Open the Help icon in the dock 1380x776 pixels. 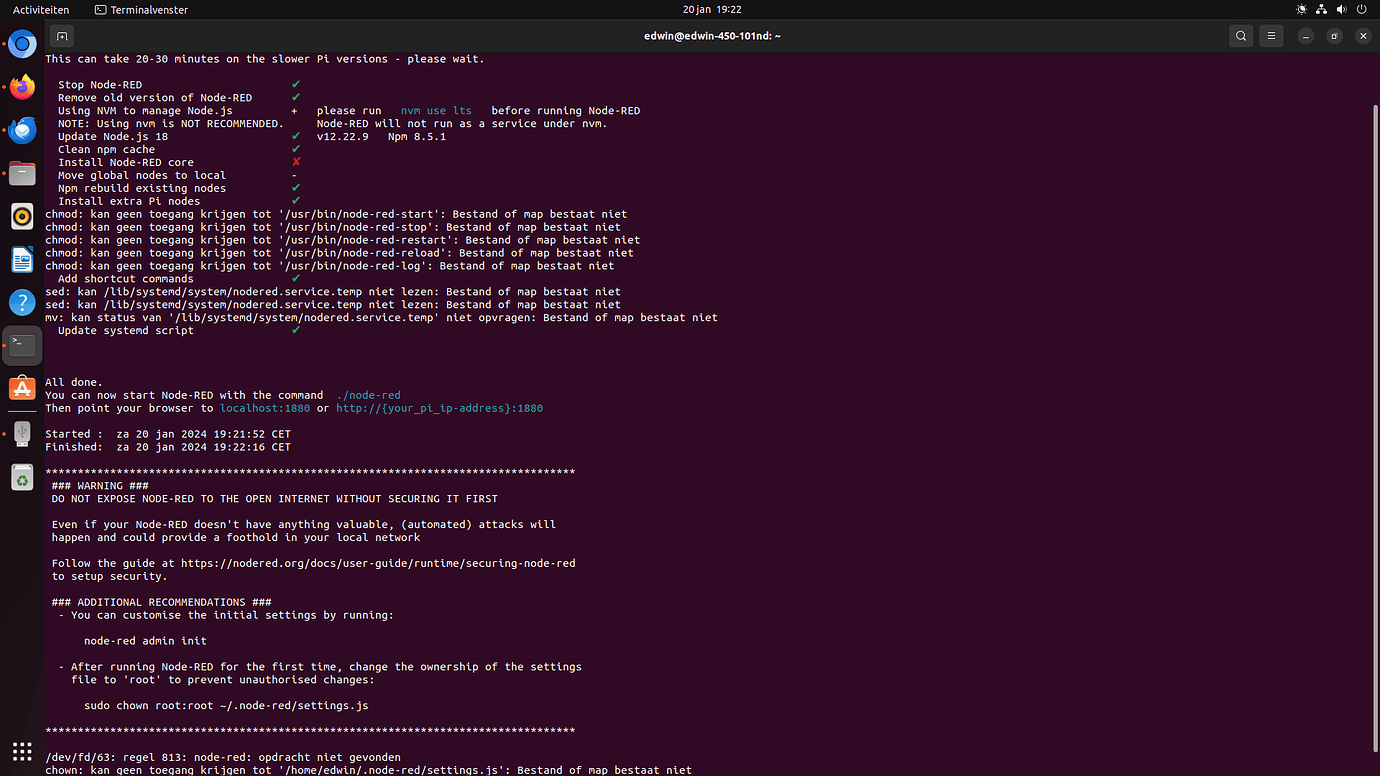(22, 302)
